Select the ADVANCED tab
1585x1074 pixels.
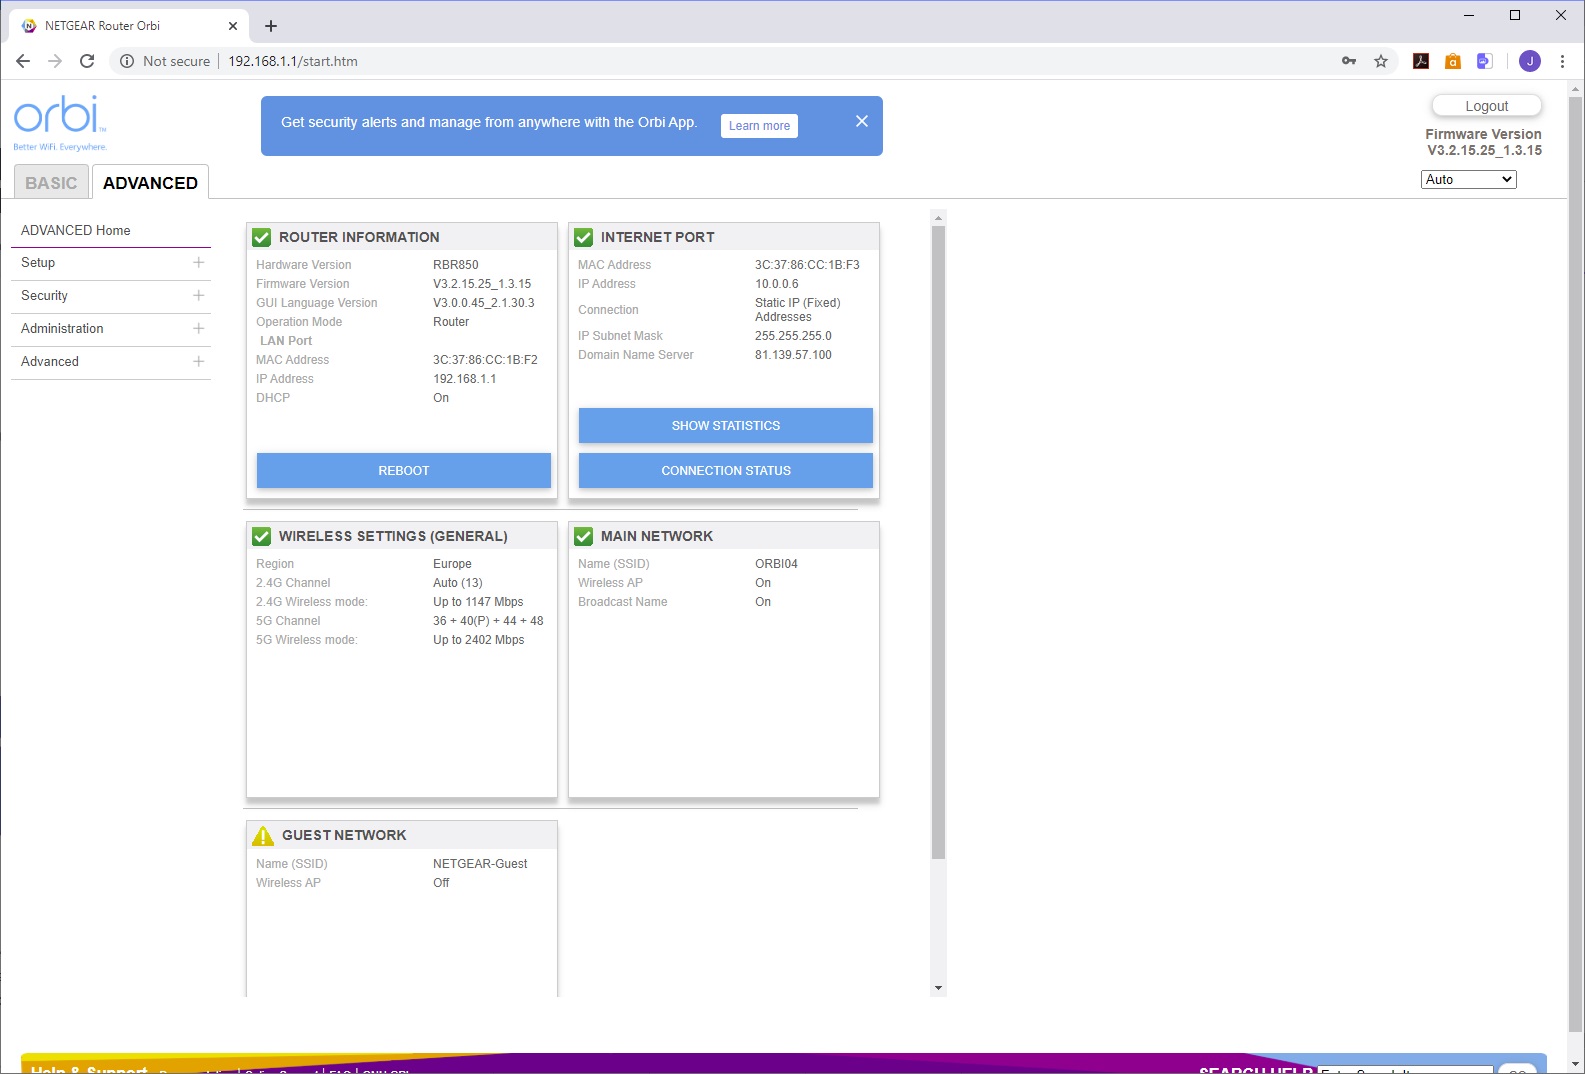150,182
